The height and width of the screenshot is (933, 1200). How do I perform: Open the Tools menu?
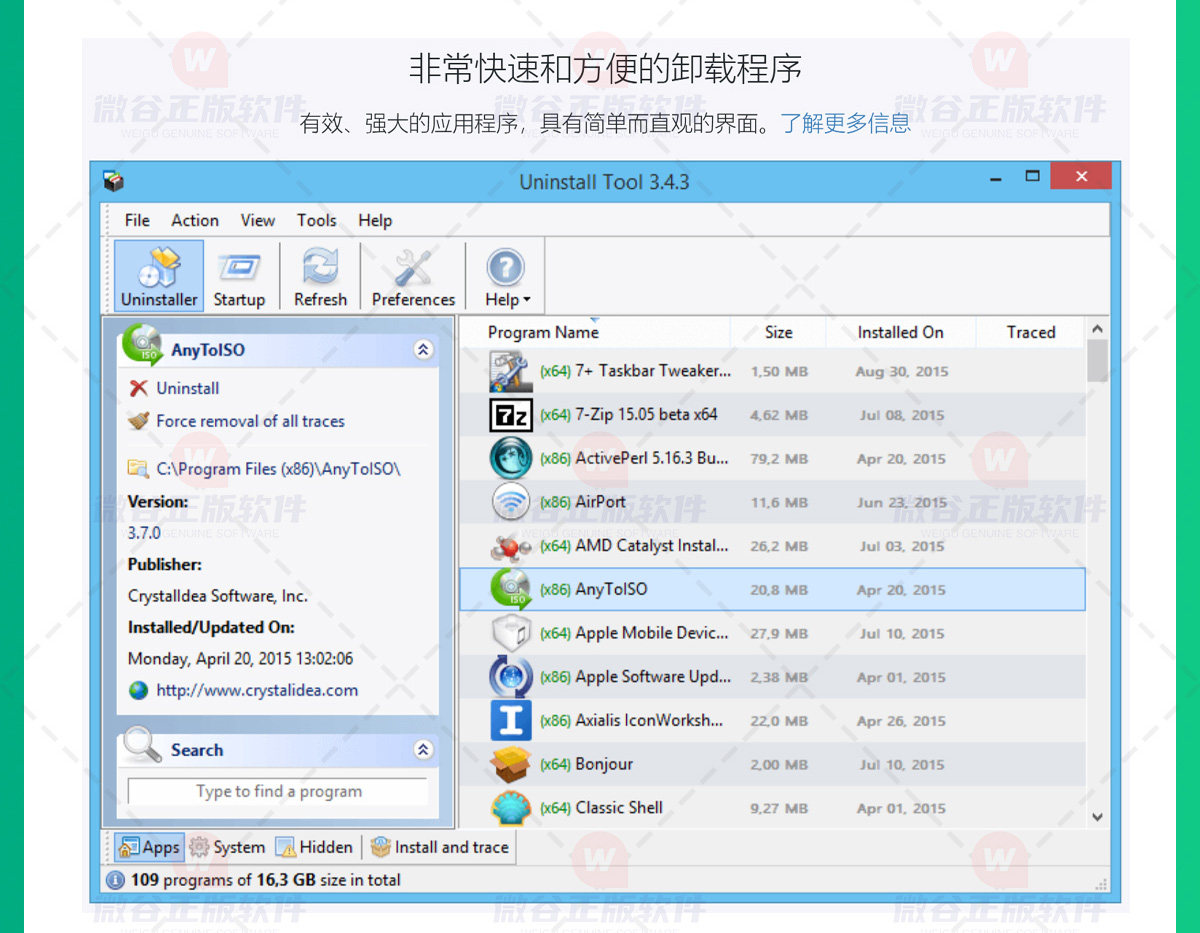coord(316,220)
